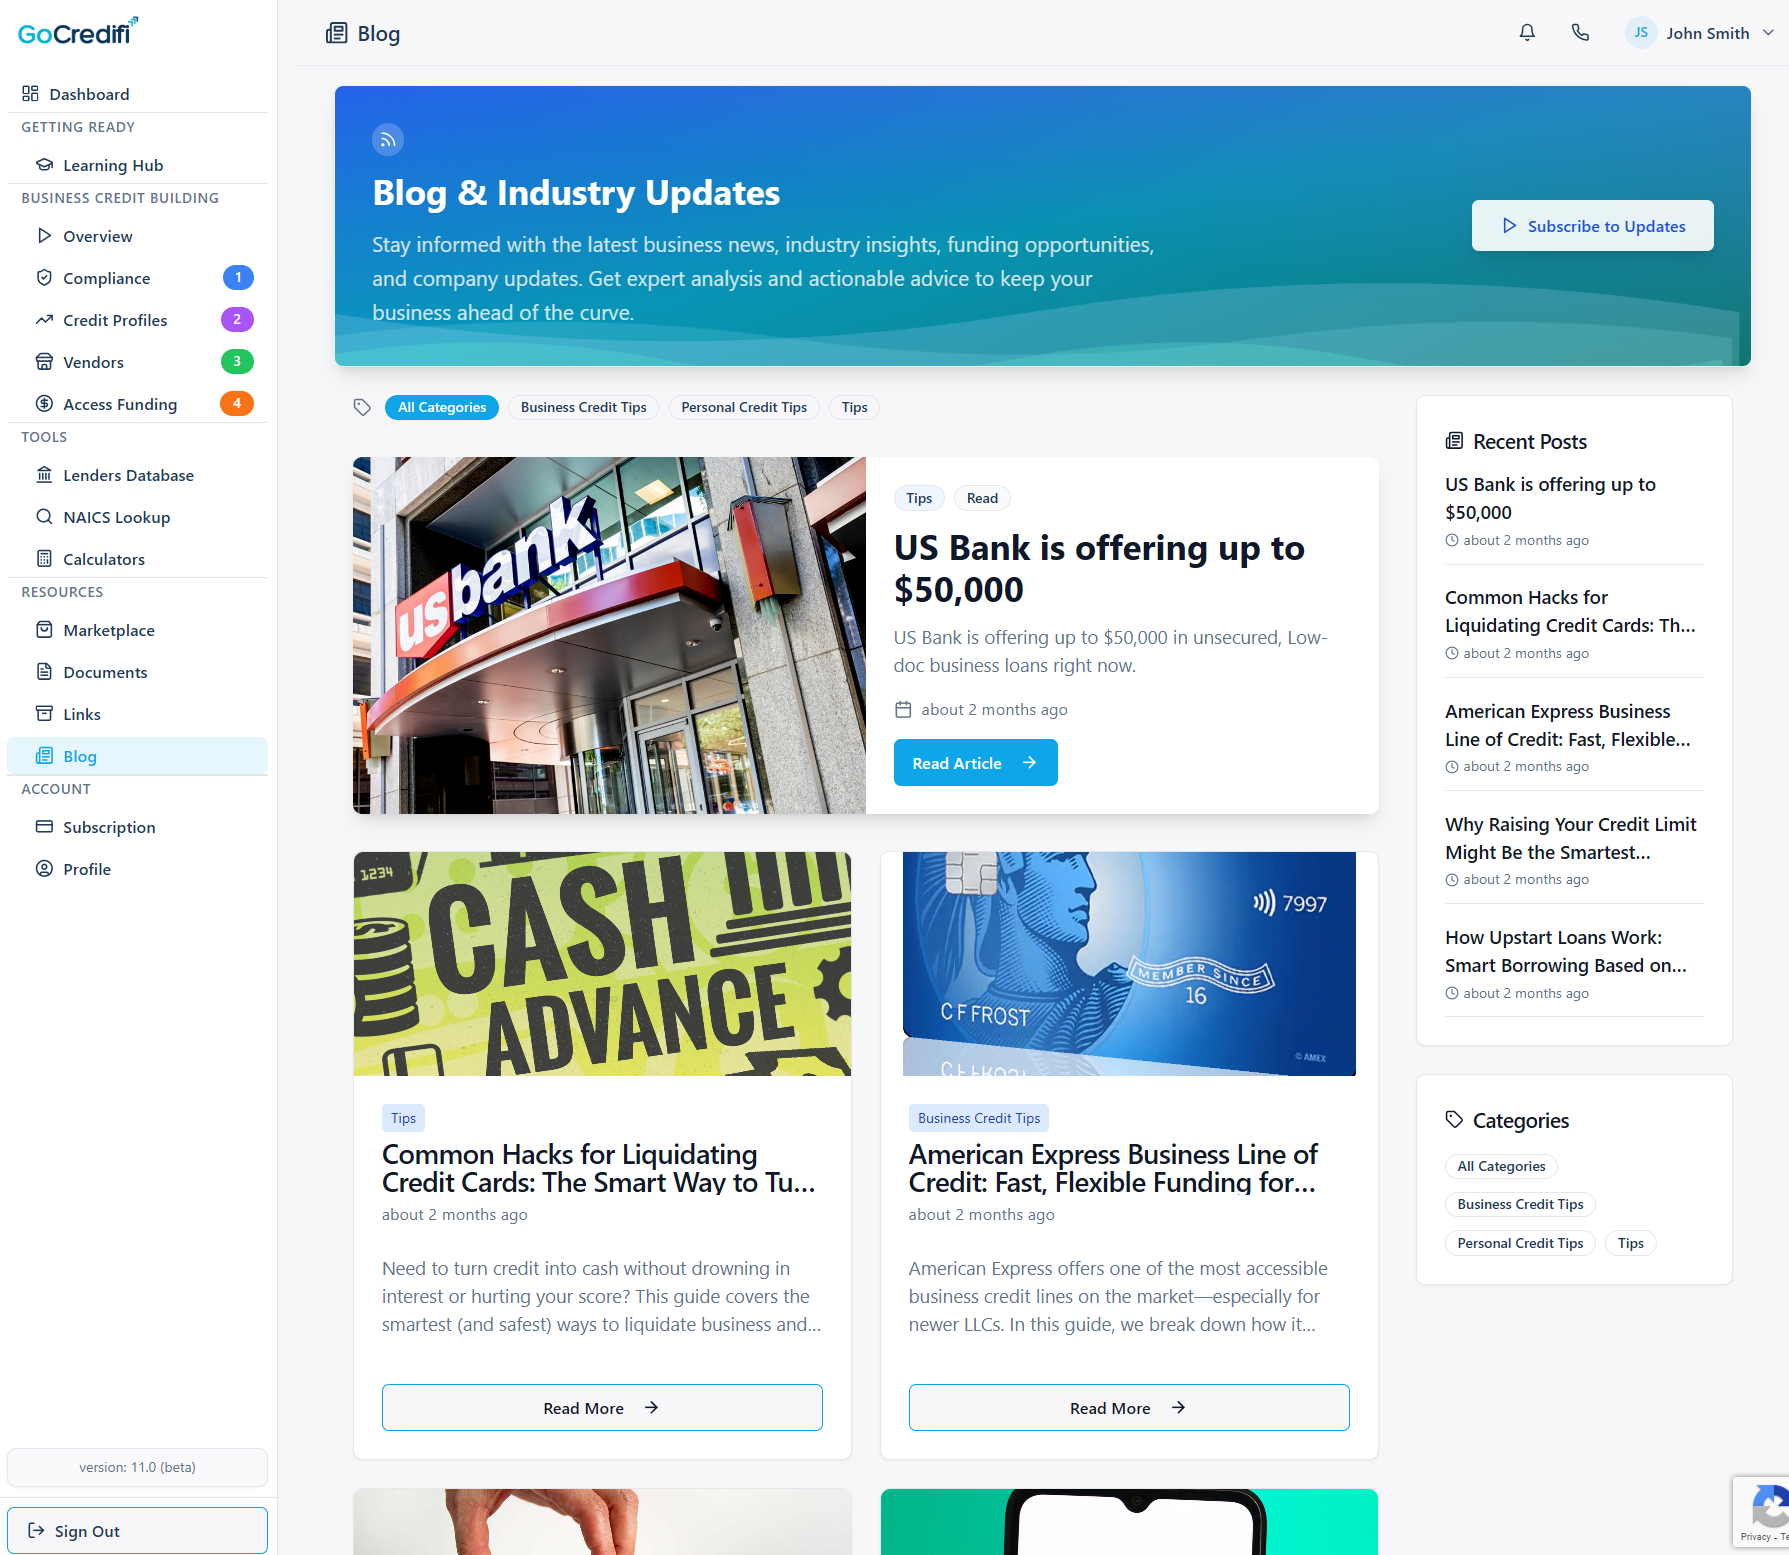The image size is (1789, 1555).
Task: Open the NAICS Lookup tool
Action: [116, 517]
